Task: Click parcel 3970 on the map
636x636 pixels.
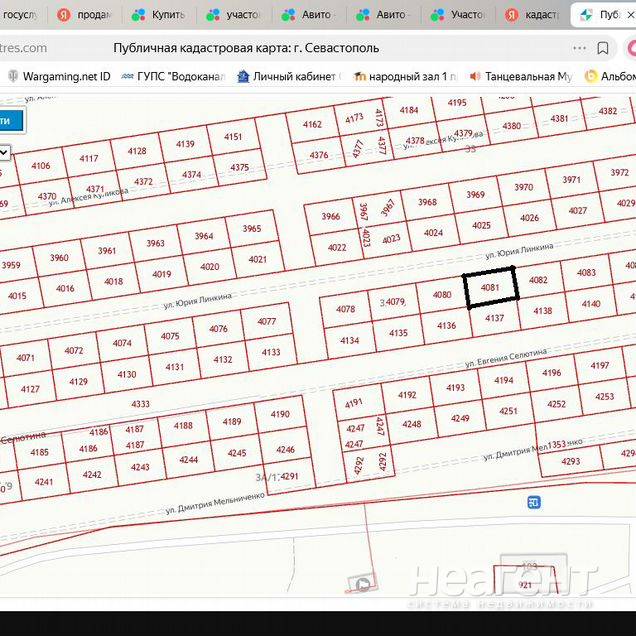Action: coord(523,187)
